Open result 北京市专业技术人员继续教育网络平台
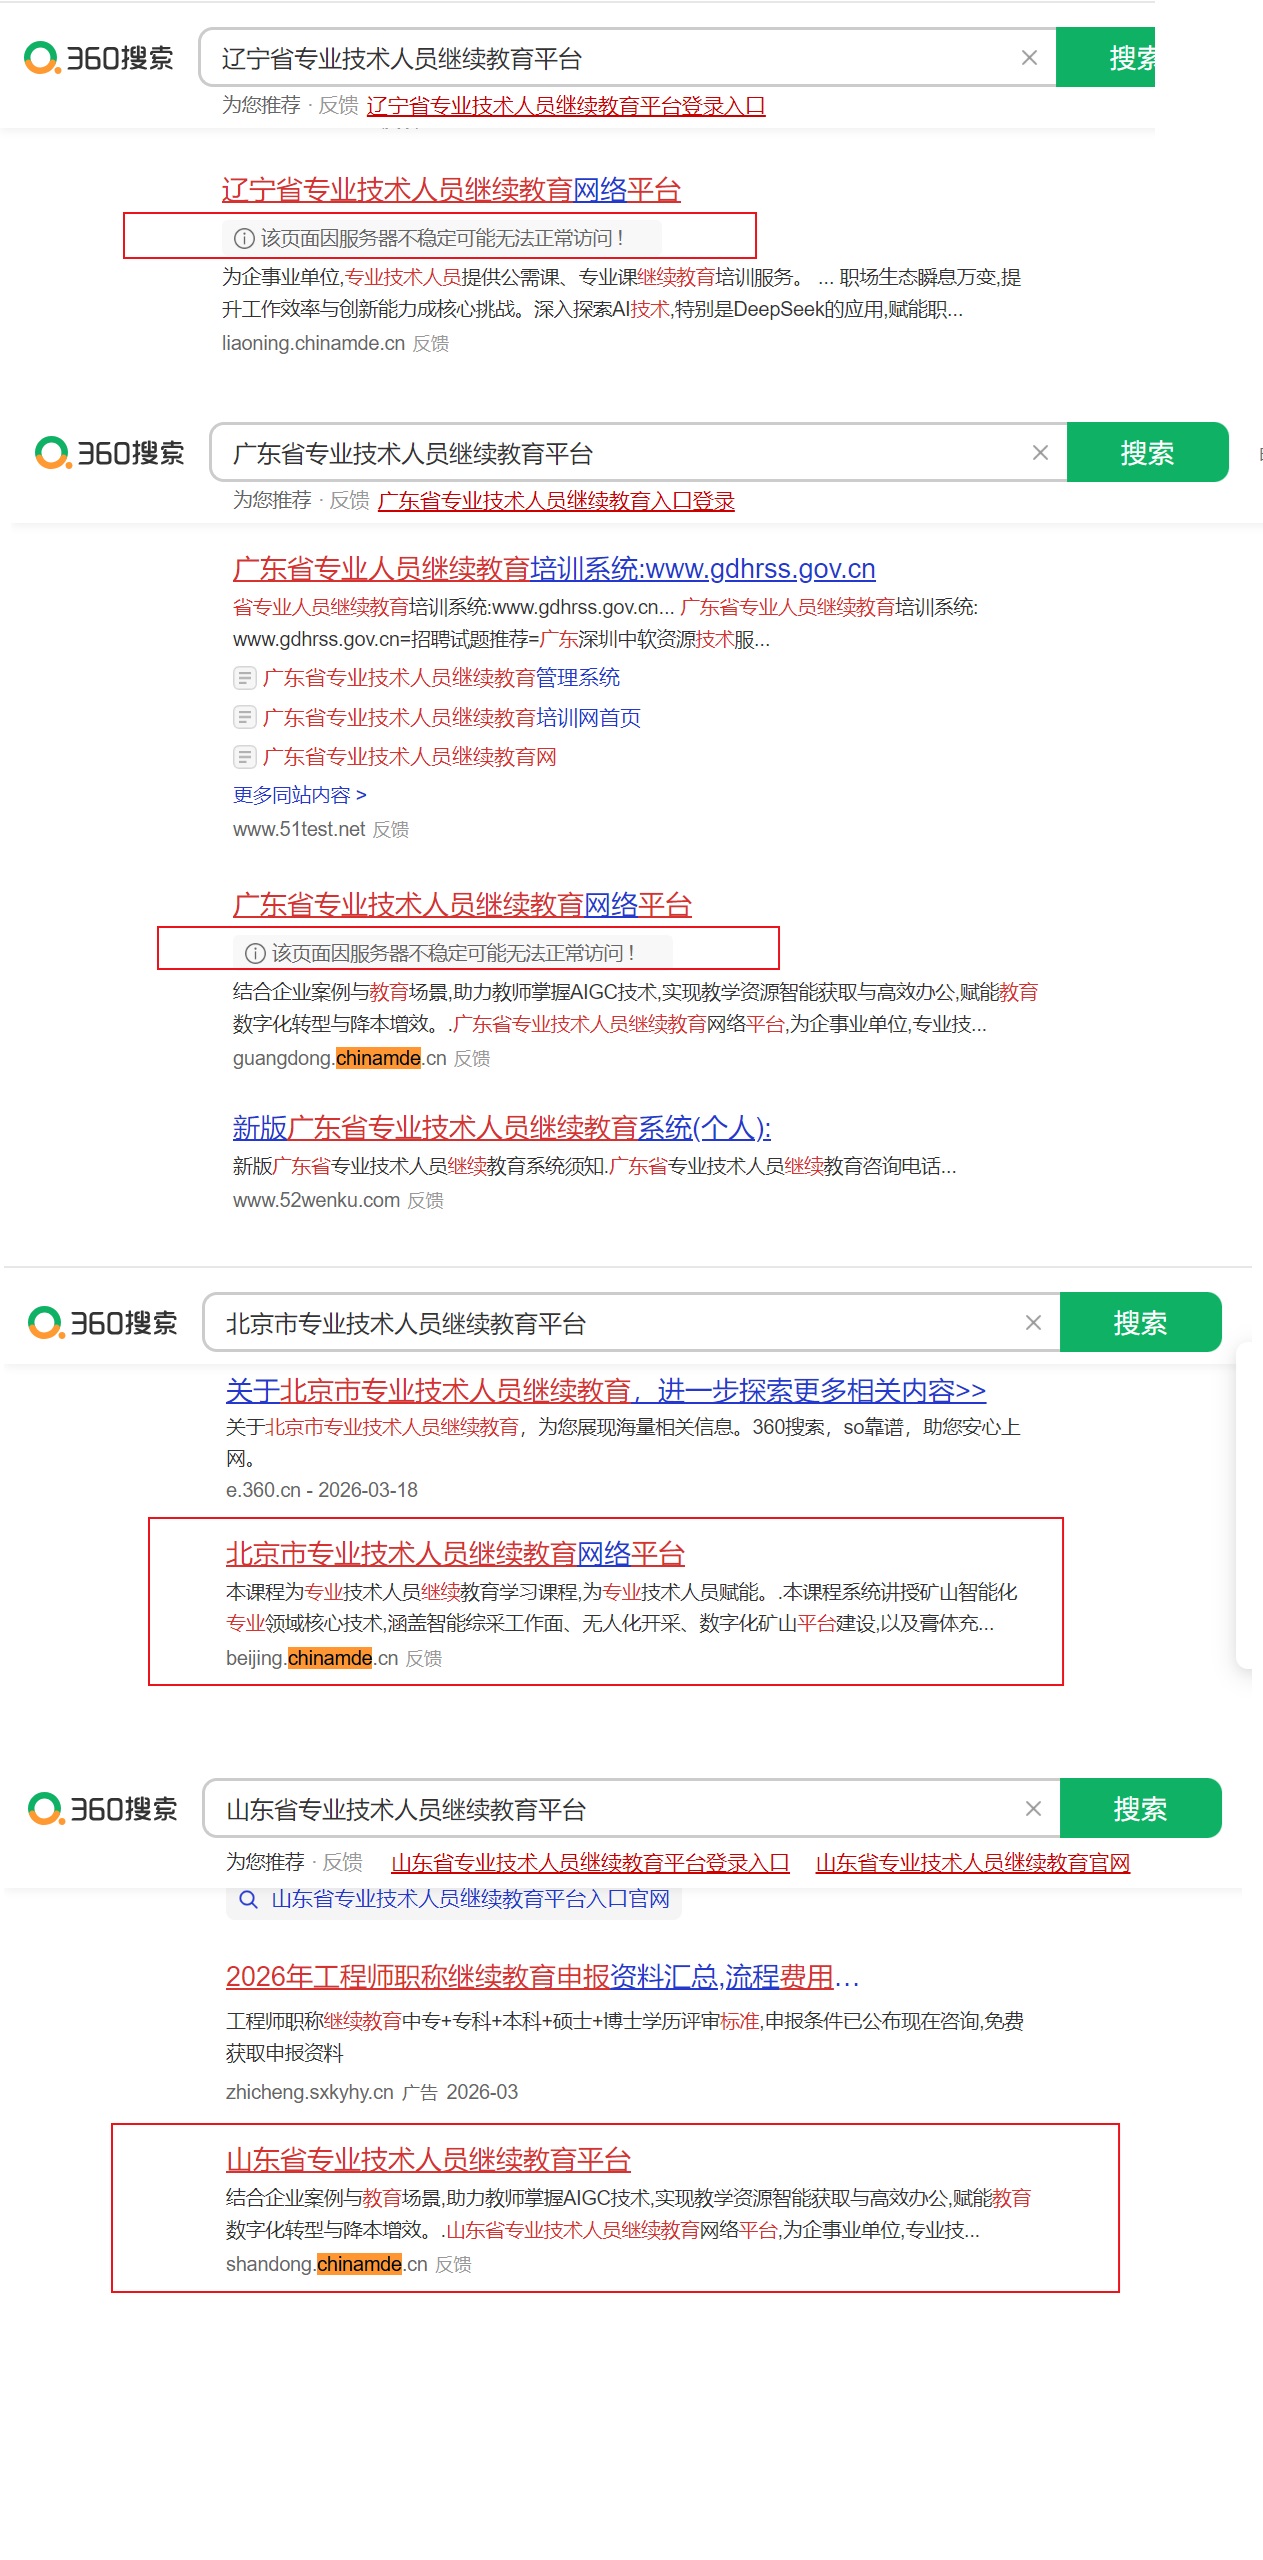The height and width of the screenshot is (2560, 1263). pyautogui.click(x=455, y=1553)
